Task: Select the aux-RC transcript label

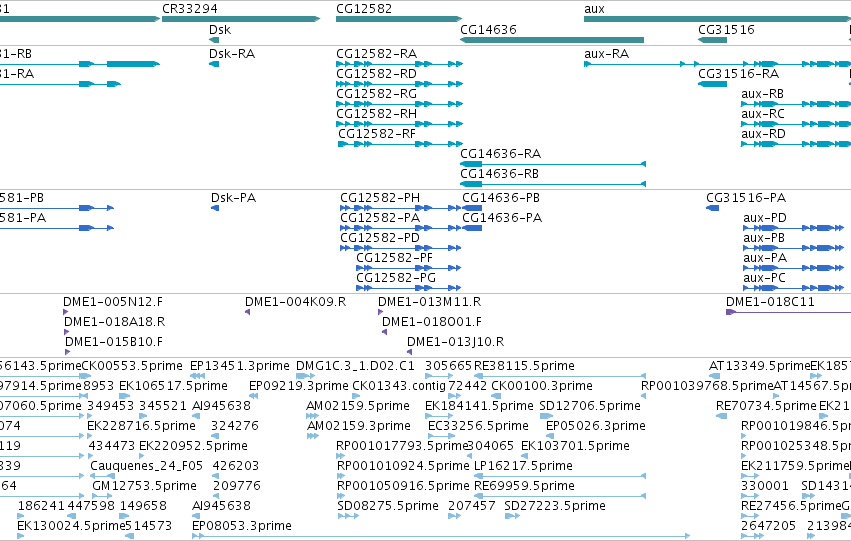Action: click(x=763, y=114)
